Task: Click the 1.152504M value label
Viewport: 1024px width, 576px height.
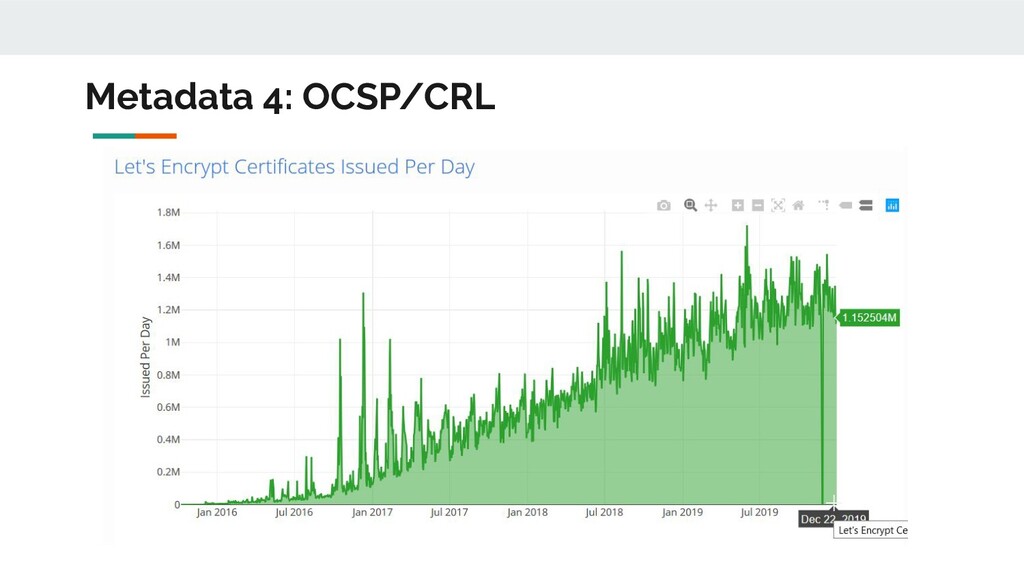Action: point(869,318)
